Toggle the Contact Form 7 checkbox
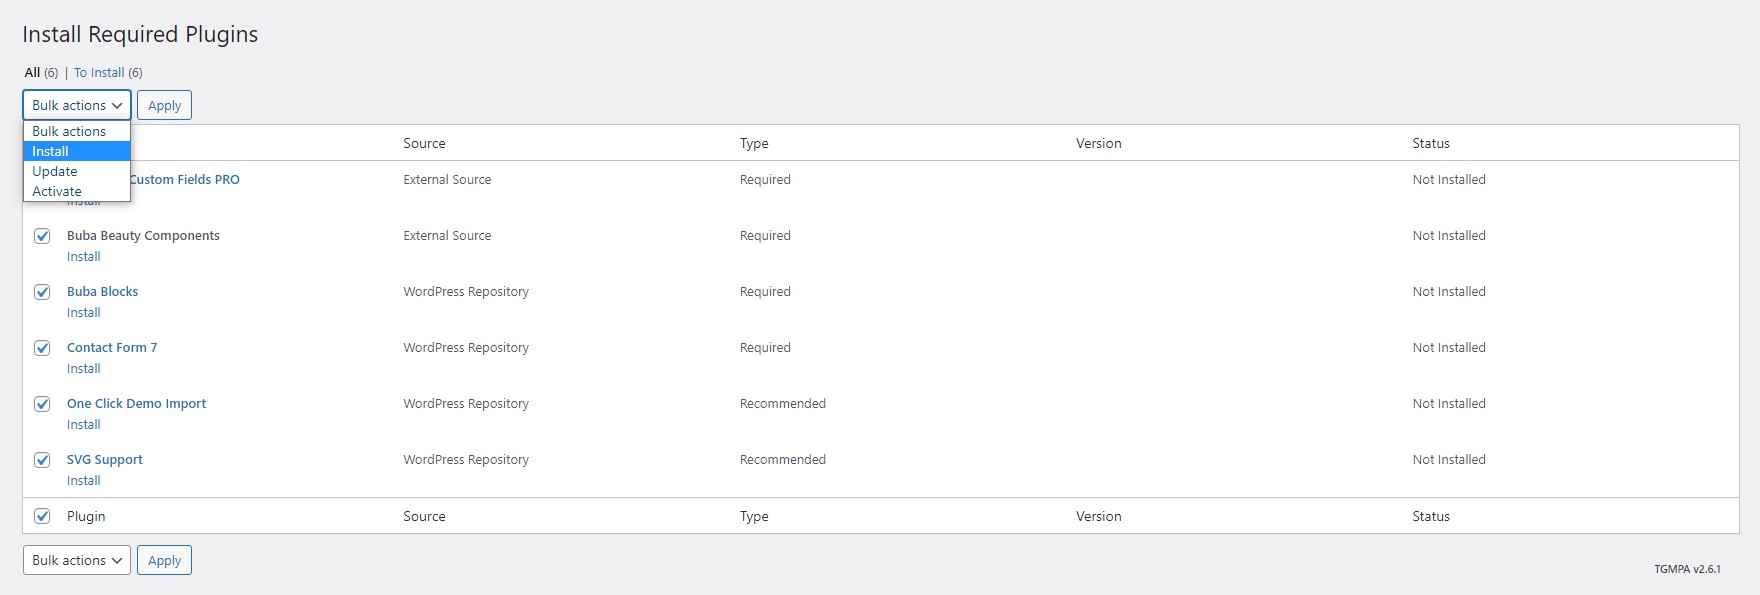 pos(42,348)
